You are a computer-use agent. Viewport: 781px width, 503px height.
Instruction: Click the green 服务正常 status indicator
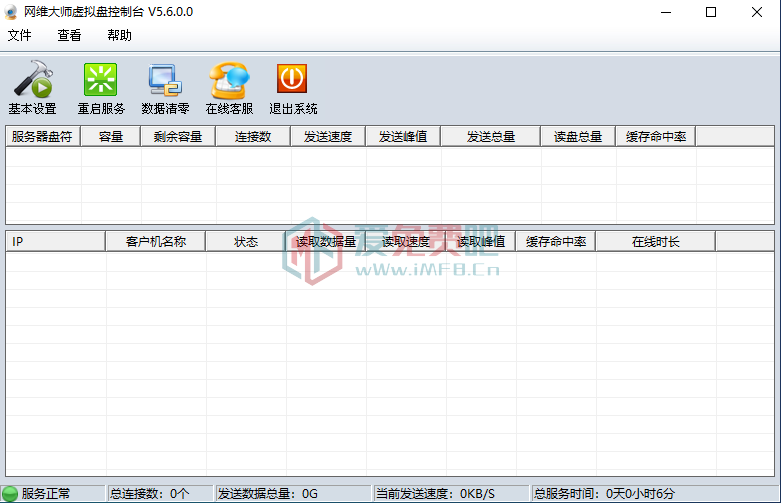click(9, 494)
